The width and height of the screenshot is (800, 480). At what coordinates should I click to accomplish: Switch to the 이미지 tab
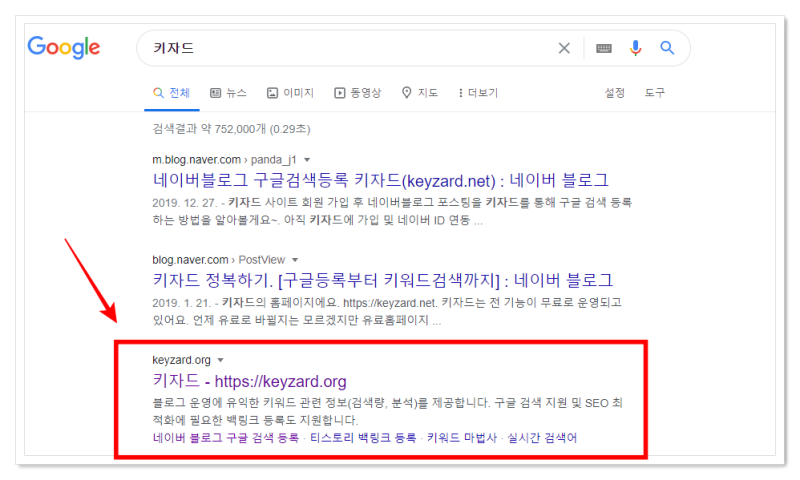290,93
